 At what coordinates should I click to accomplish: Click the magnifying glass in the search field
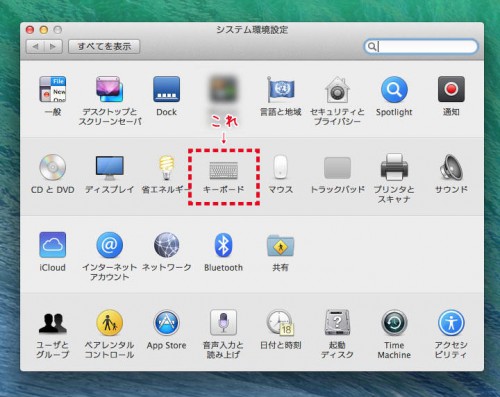[x=372, y=46]
